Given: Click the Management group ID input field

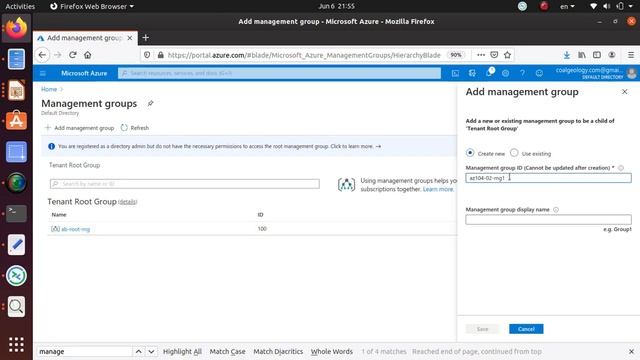Looking at the screenshot, I should 548,178.
